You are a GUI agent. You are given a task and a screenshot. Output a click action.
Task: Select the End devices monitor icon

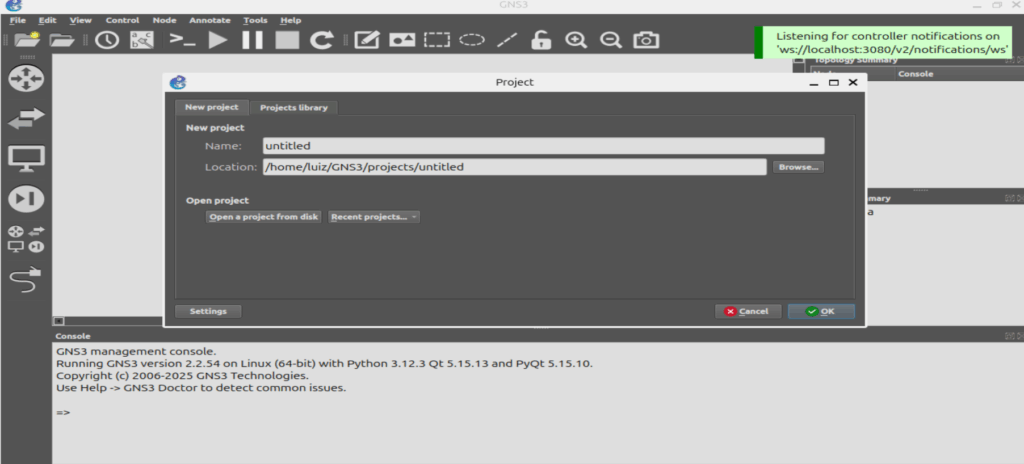tap(26, 158)
